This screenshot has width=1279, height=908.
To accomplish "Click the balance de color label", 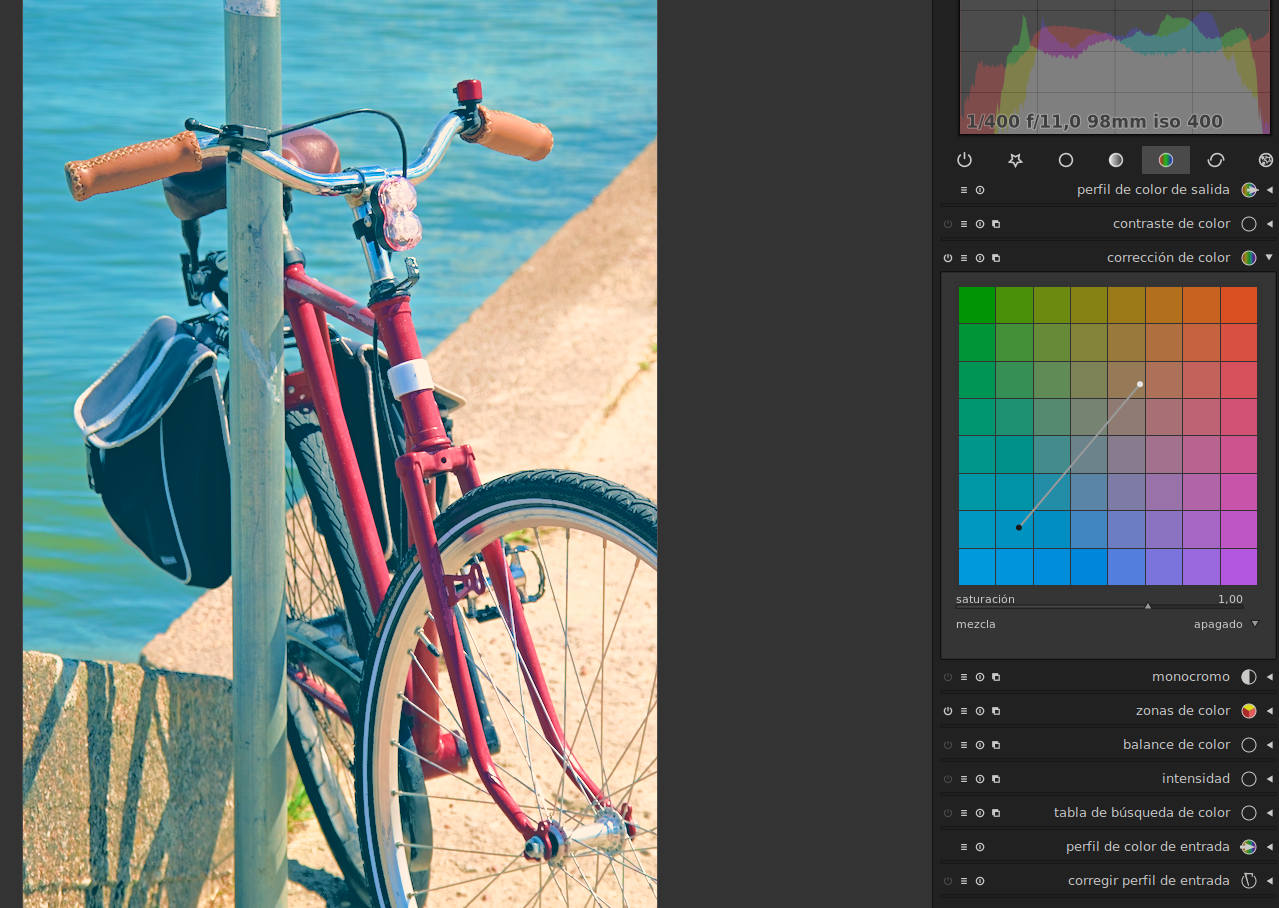I will point(1176,745).
